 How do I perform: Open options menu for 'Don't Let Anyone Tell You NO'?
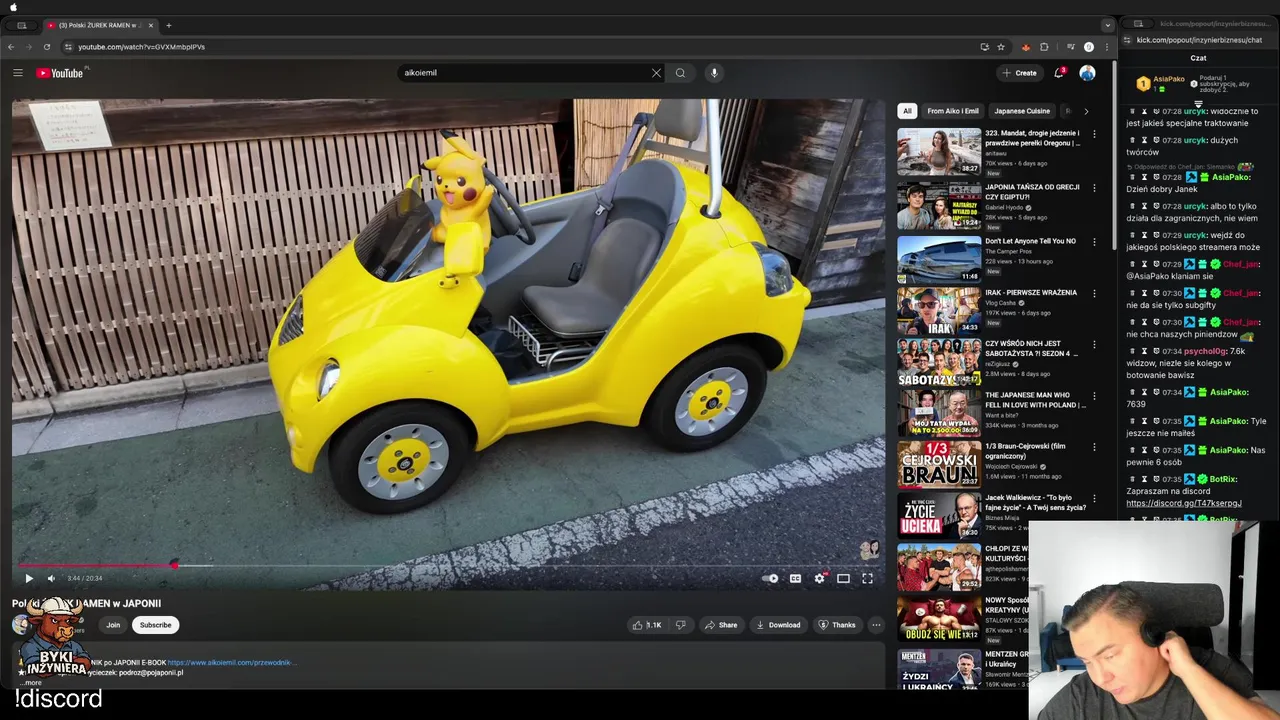click(x=1094, y=242)
